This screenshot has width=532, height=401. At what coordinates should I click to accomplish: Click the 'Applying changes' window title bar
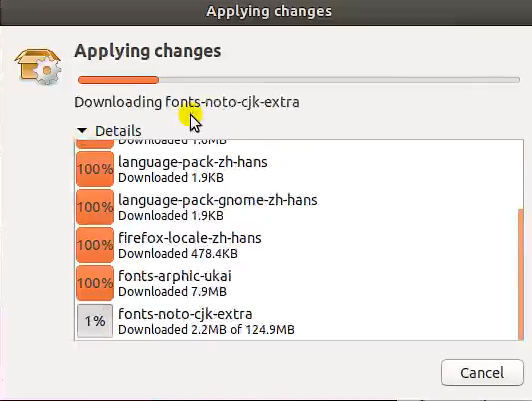(x=266, y=12)
